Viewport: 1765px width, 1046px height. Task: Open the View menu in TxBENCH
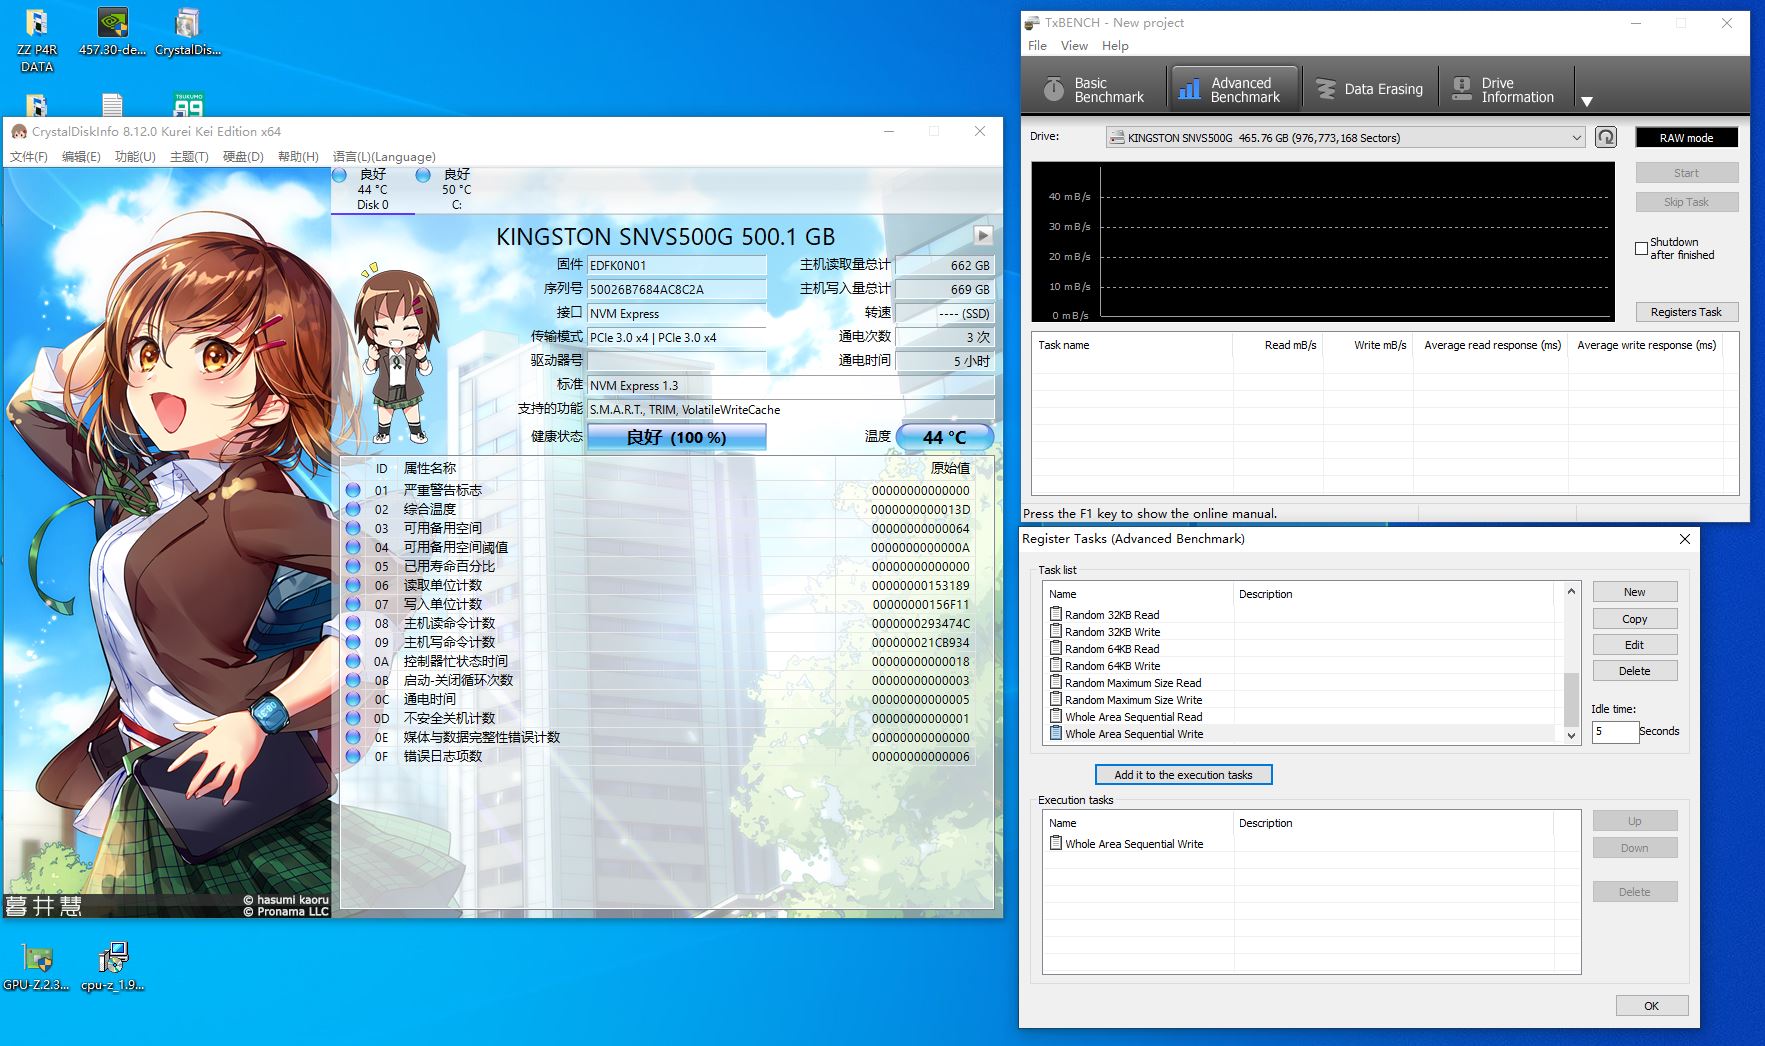(x=1074, y=45)
